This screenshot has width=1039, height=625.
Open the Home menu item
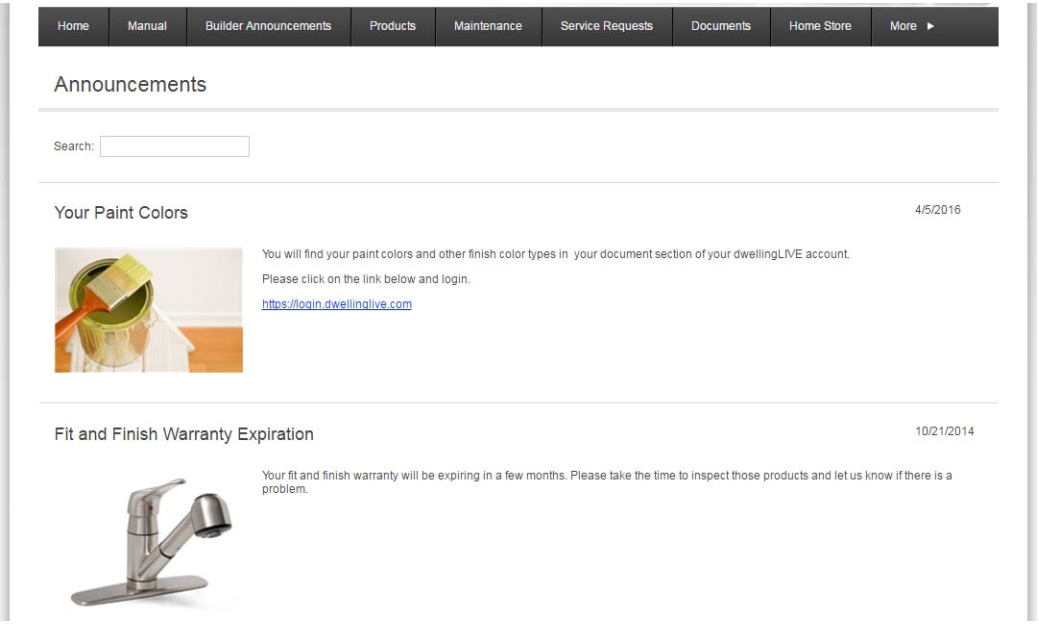[73, 26]
